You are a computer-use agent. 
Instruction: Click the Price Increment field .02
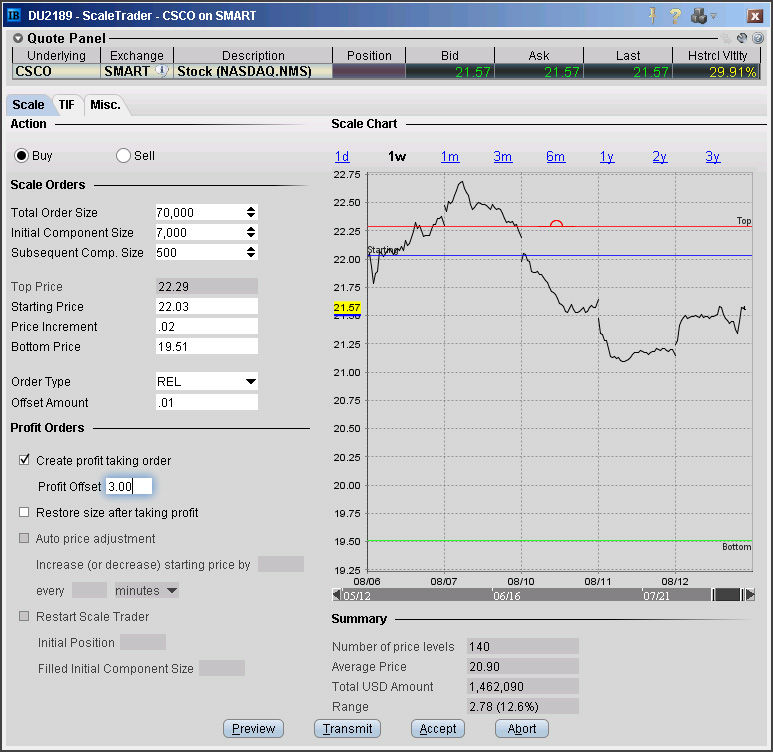(207, 326)
